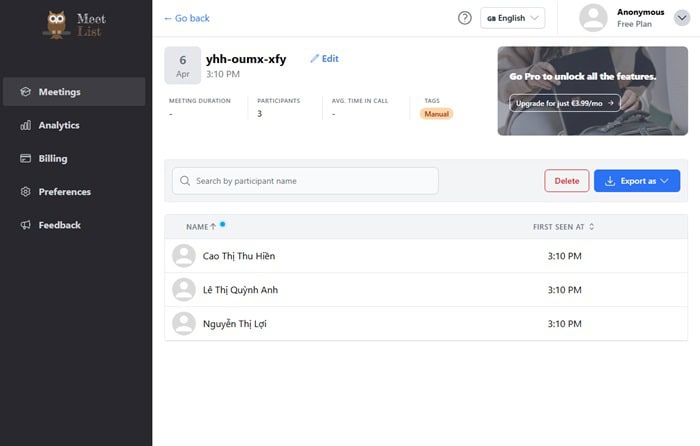Open the English language dropdown

[512, 18]
